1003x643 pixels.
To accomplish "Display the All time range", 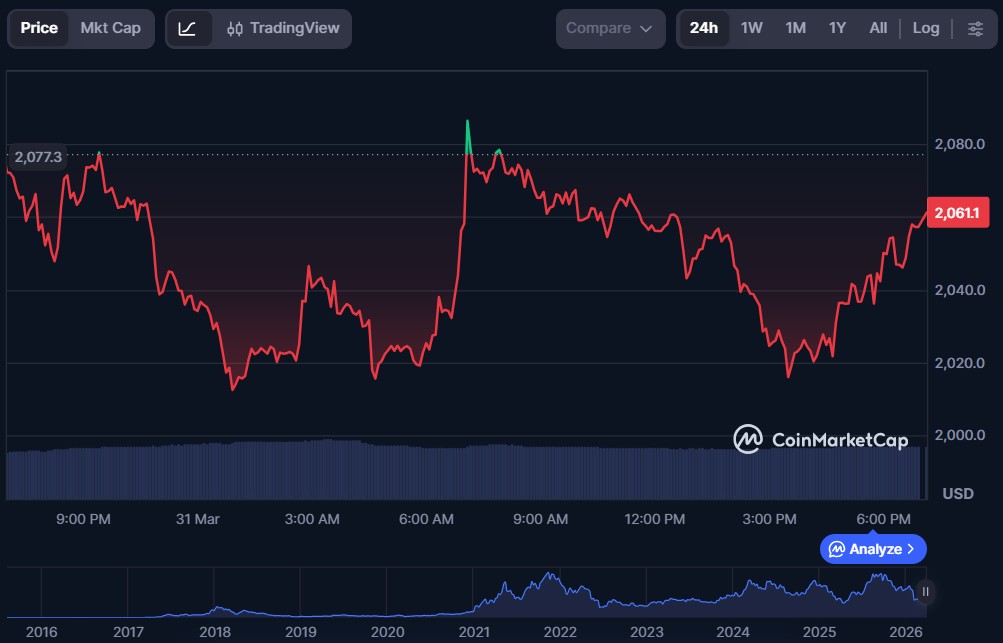I will tap(878, 29).
